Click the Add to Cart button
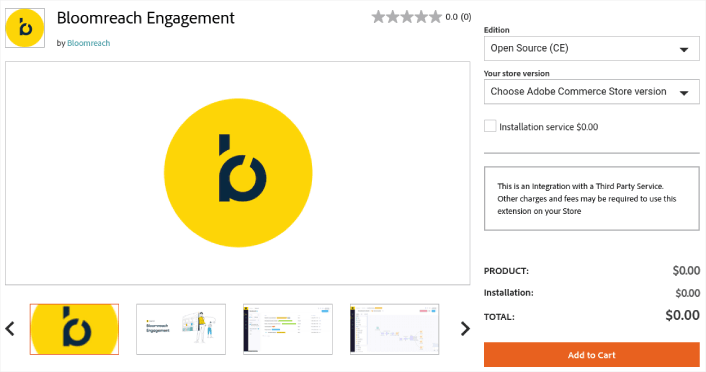 coord(592,355)
